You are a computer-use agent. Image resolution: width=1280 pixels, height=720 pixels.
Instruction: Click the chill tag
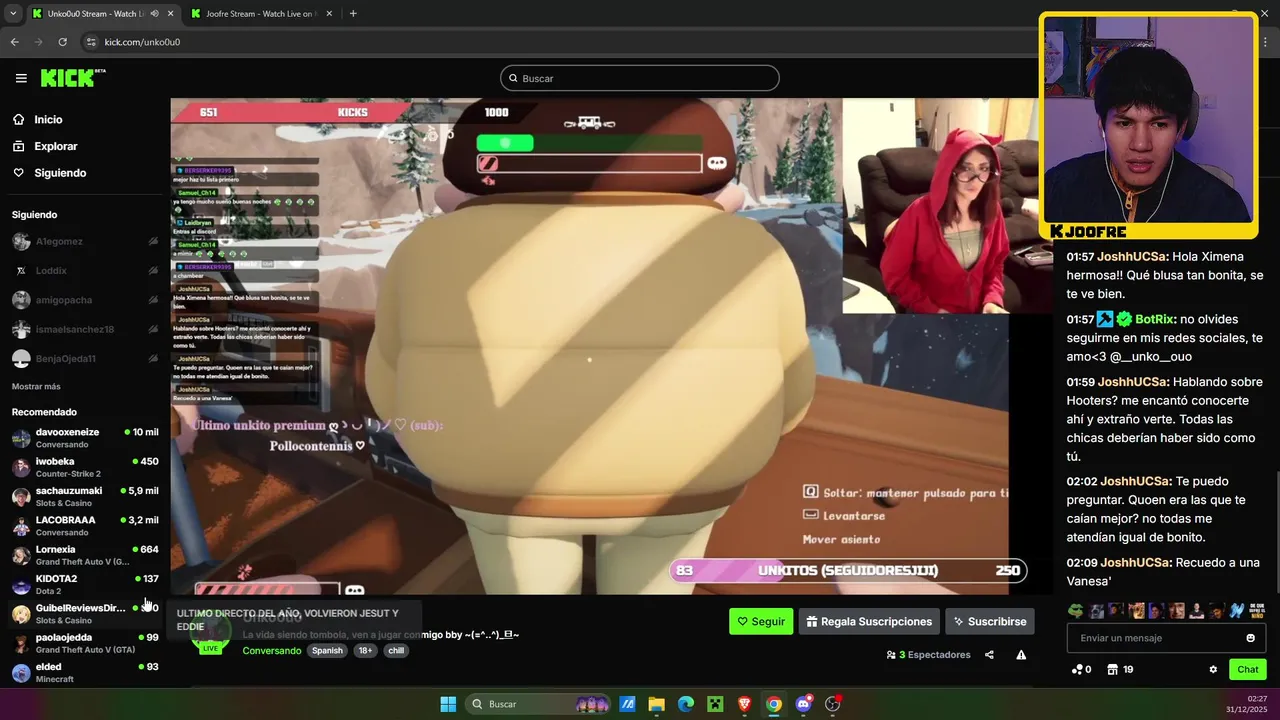(396, 651)
